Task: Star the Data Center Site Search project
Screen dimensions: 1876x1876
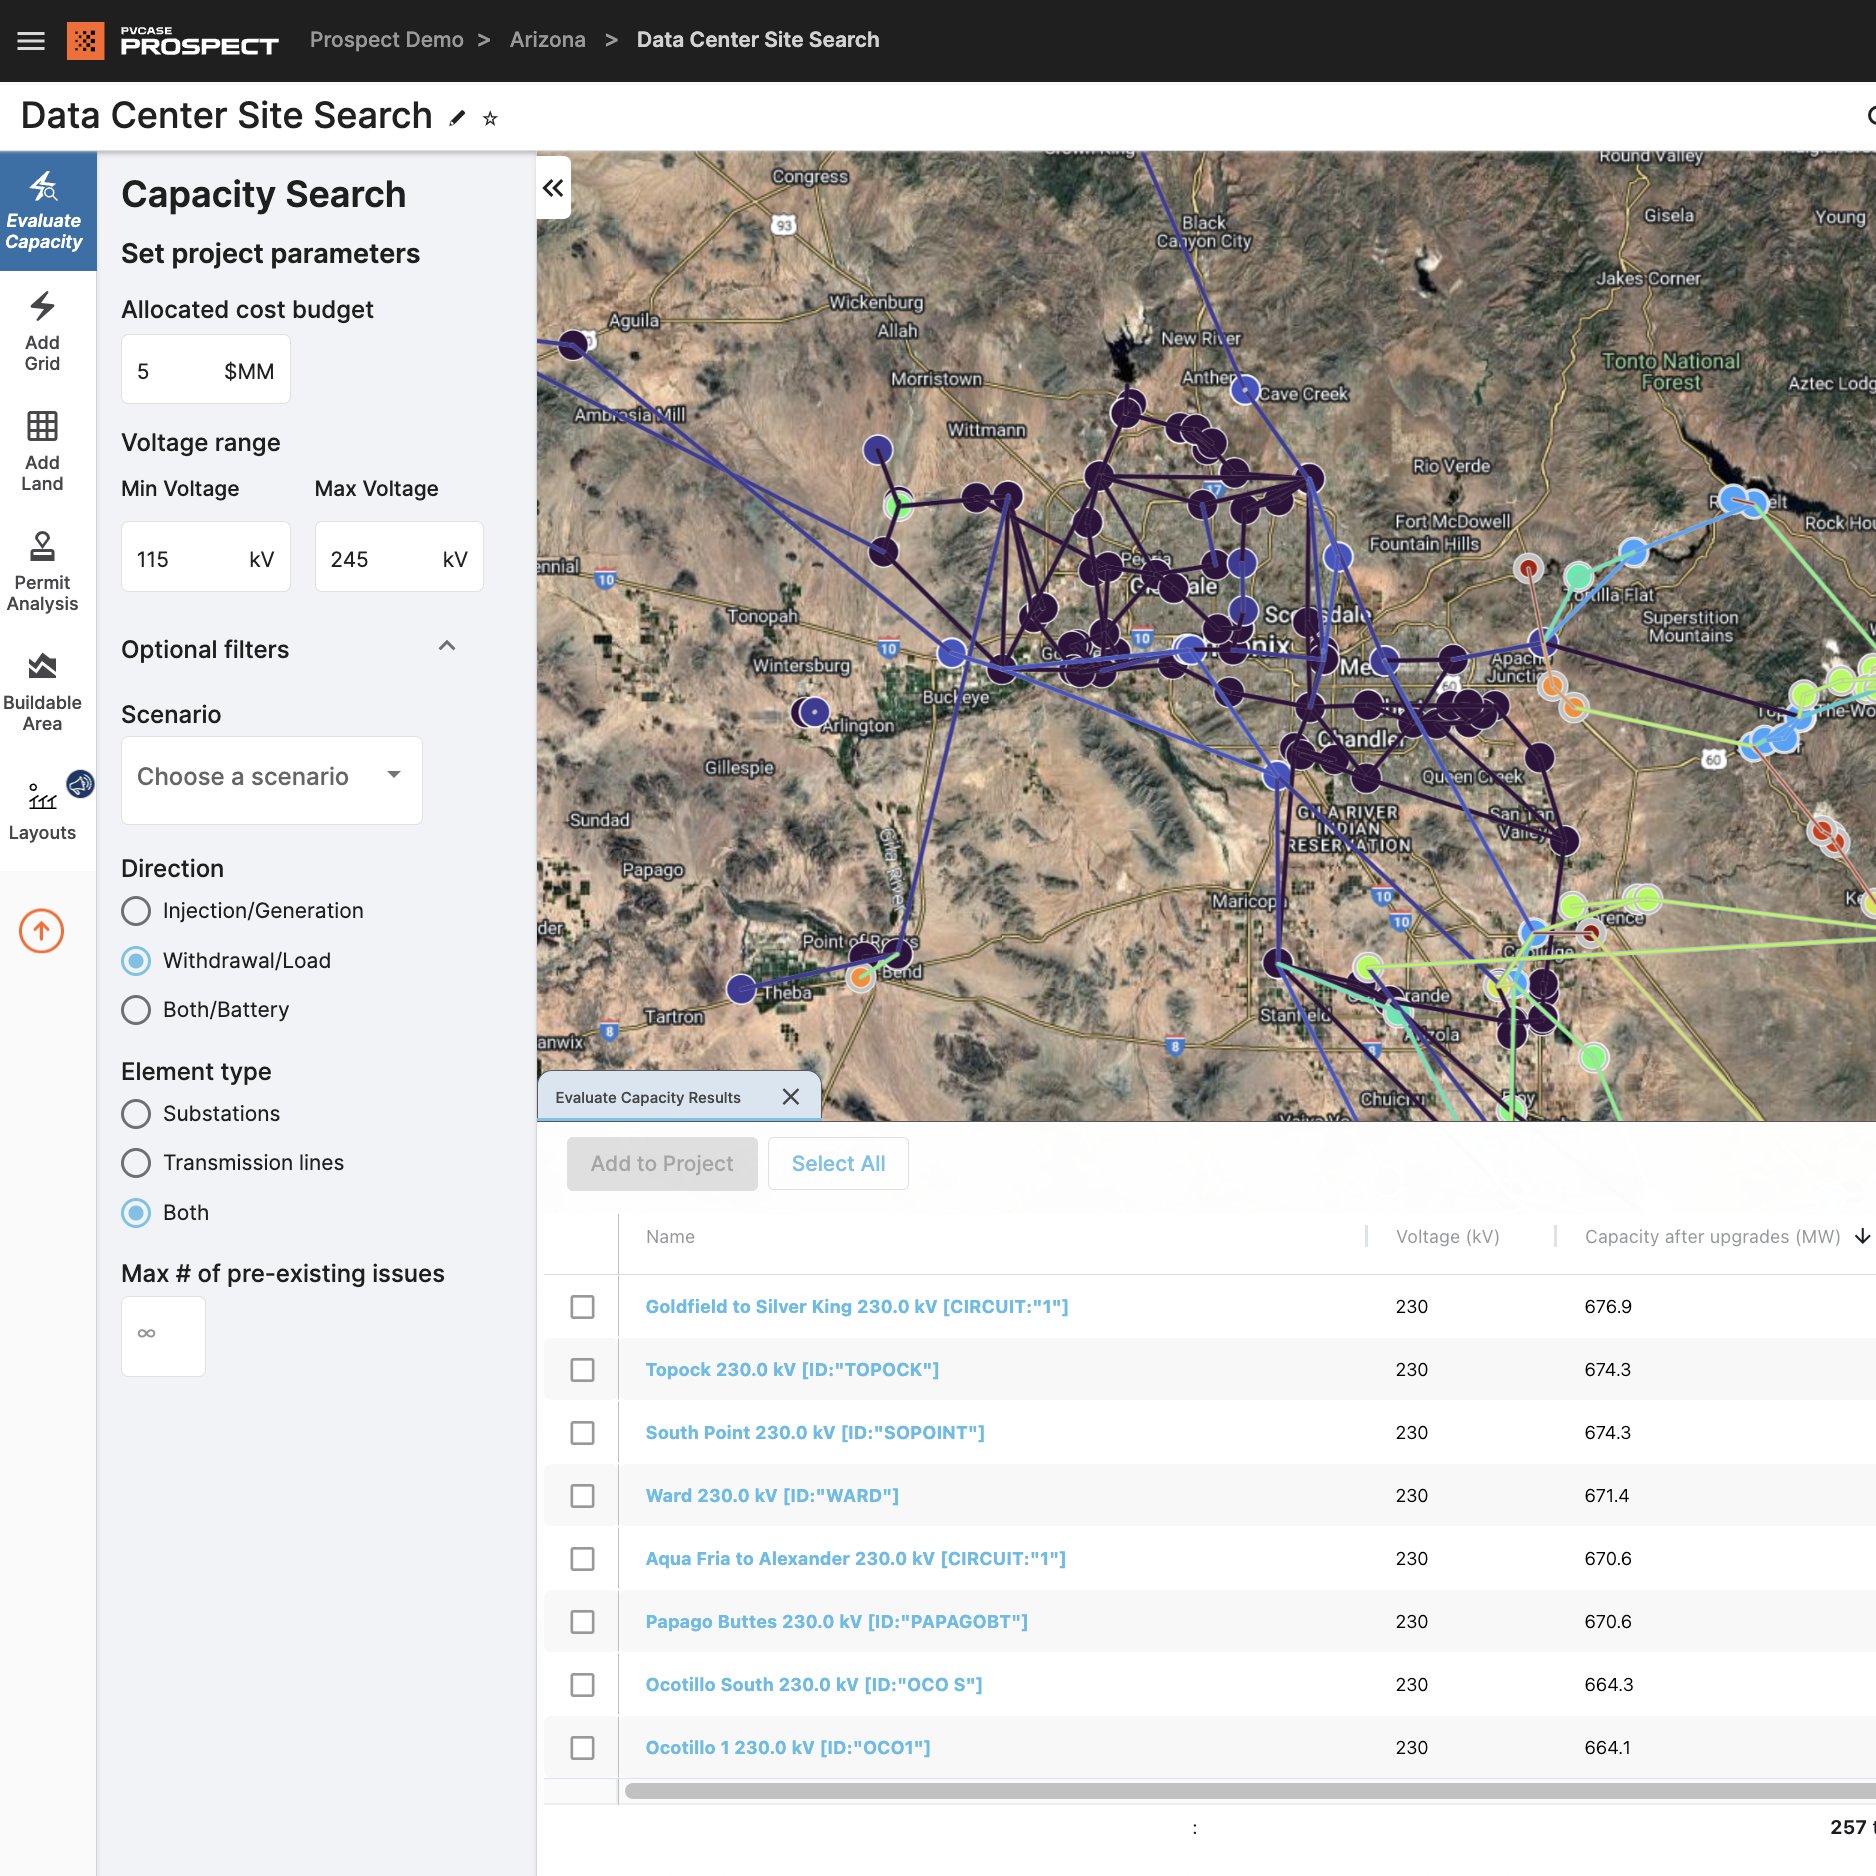Action: pyautogui.click(x=491, y=117)
